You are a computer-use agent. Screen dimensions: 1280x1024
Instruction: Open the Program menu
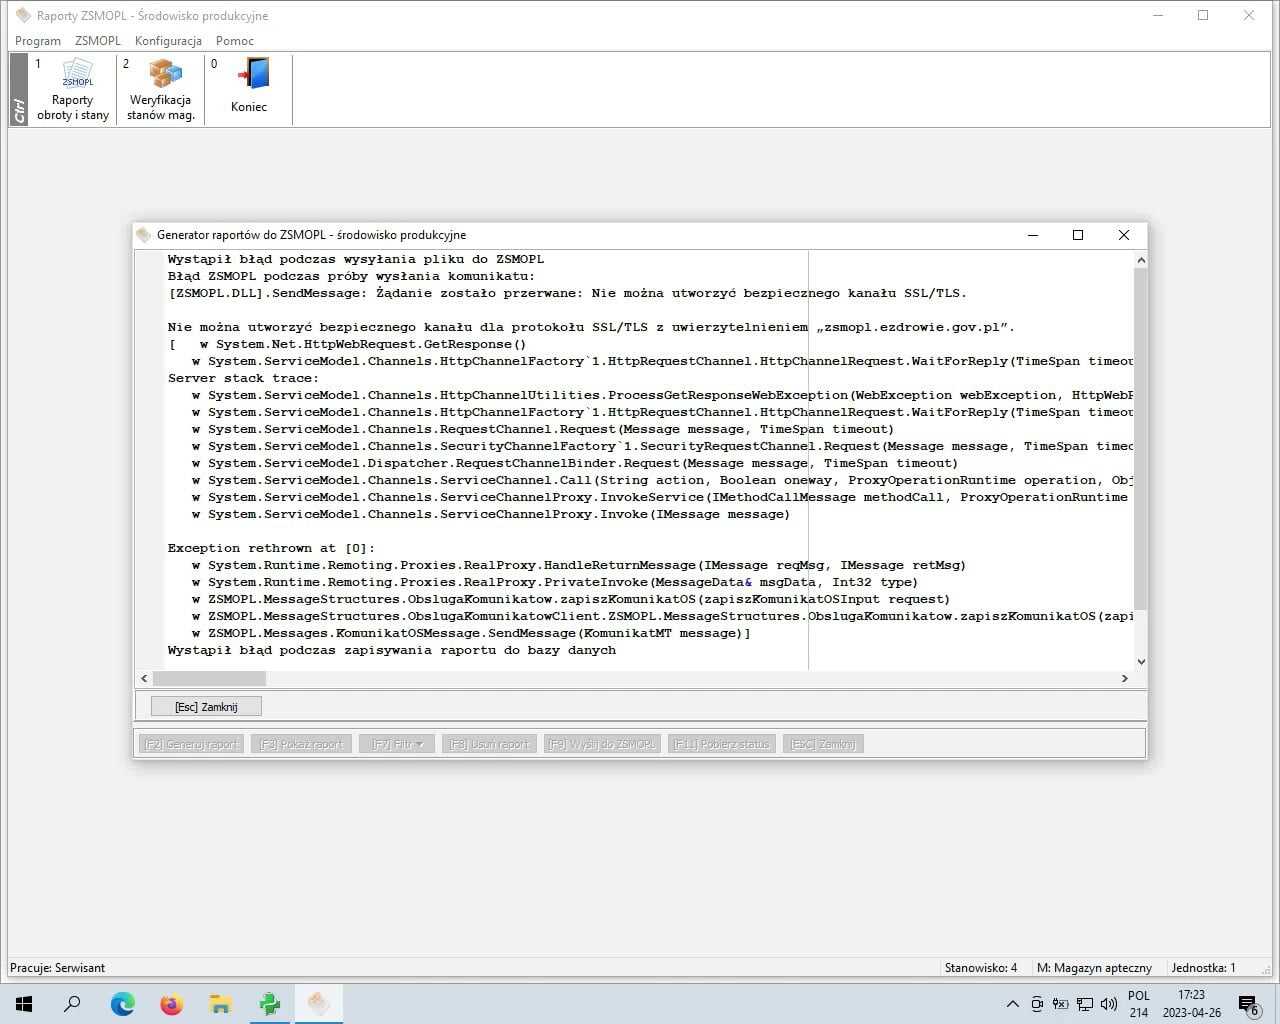38,41
